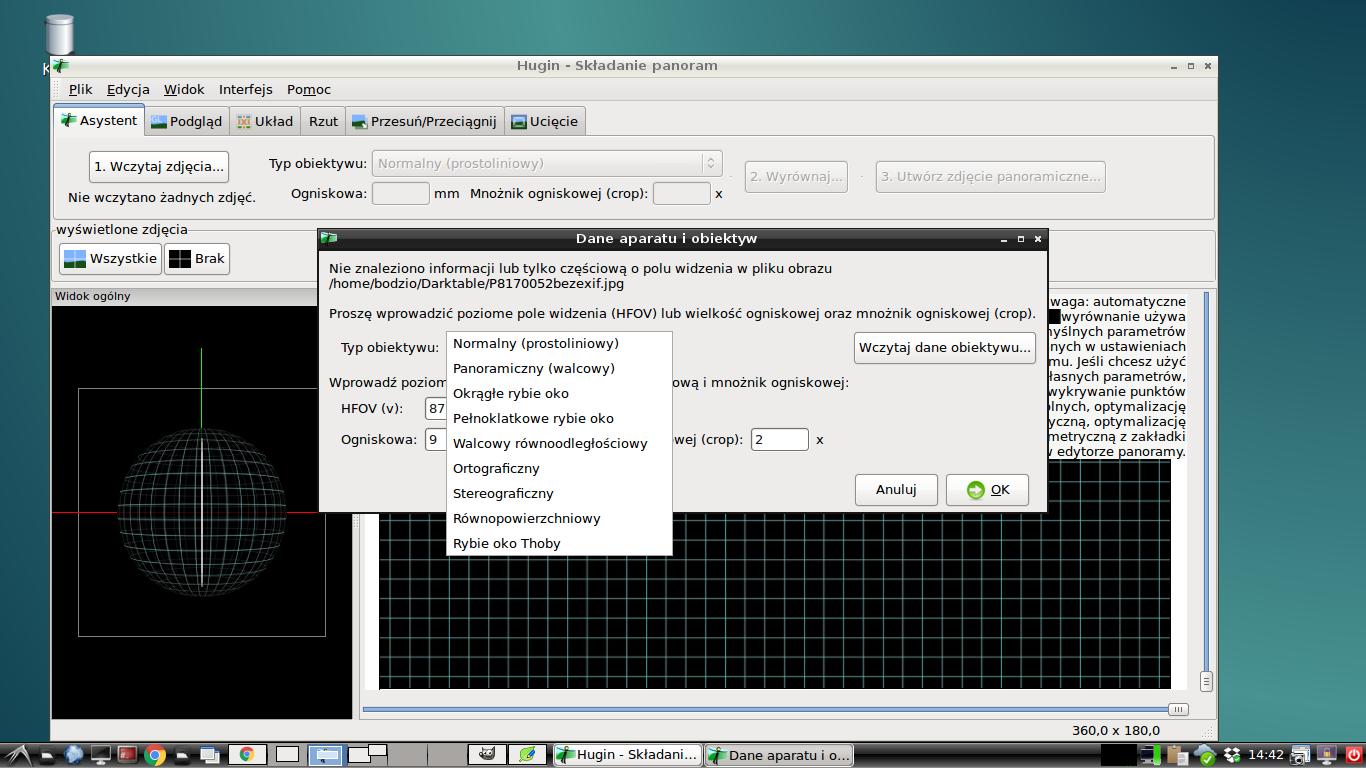
Task: Open the clipboard manager tray icon
Action: (1180, 755)
